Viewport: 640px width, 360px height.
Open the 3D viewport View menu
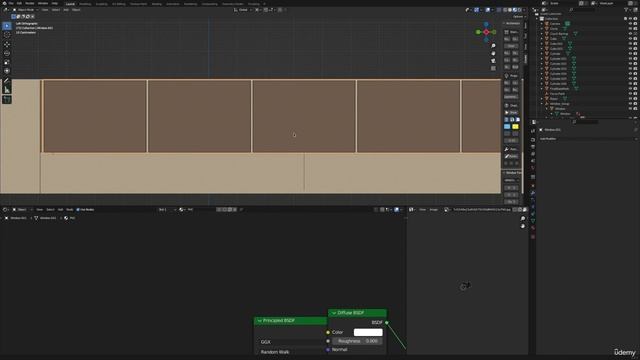pyautogui.click(x=45, y=10)
